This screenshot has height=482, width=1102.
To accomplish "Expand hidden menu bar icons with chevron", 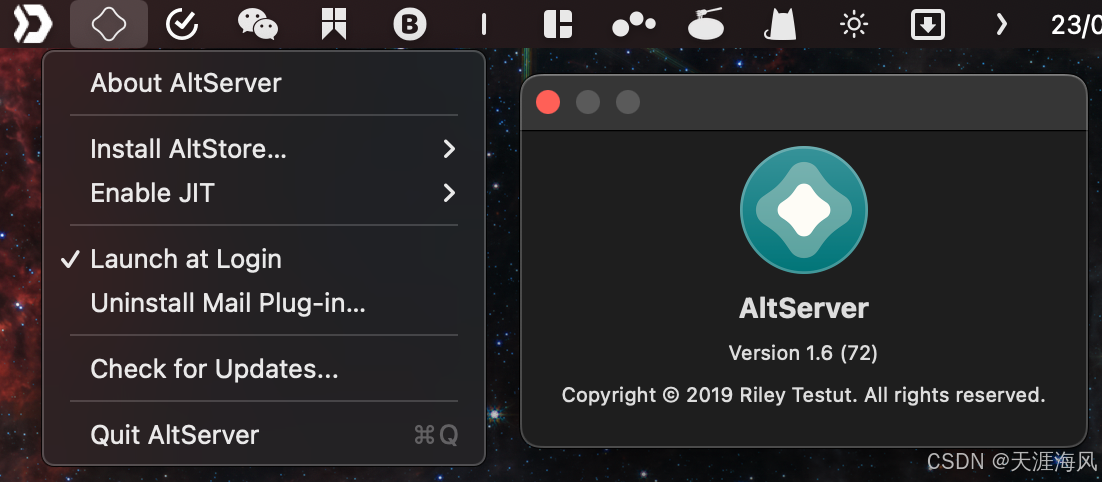I will [x=1001, y=25].
